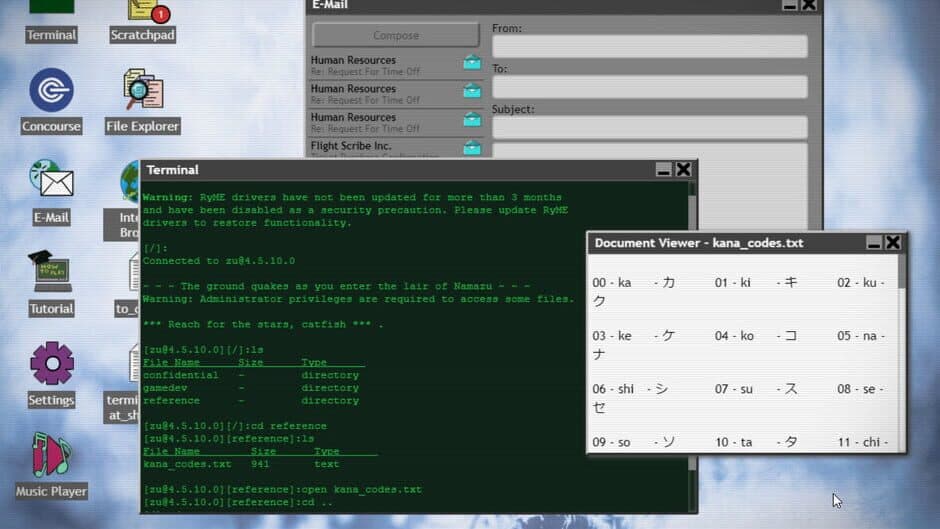Click the Compose button in E-Mail
This screenshot has width=940, height=529.
point(396,35)
